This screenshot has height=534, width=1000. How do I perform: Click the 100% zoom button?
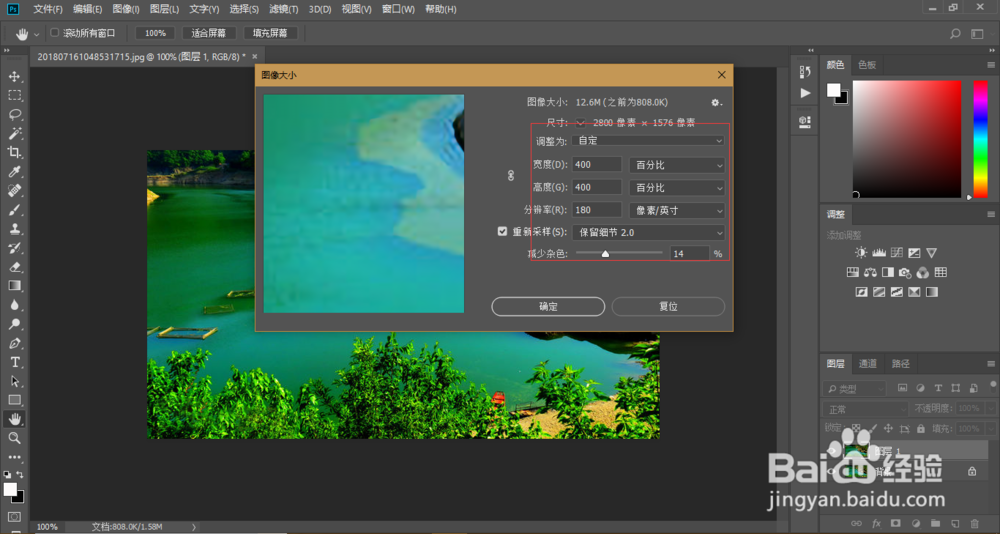[x=155, y=33]
